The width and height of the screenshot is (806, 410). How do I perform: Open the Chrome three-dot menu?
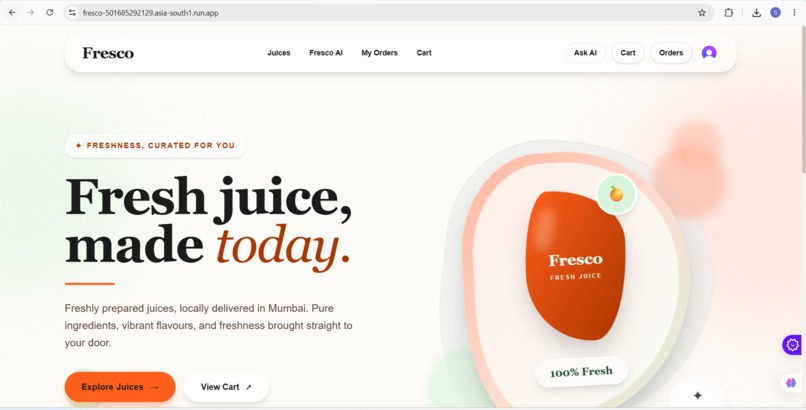[x=794, y=13]
